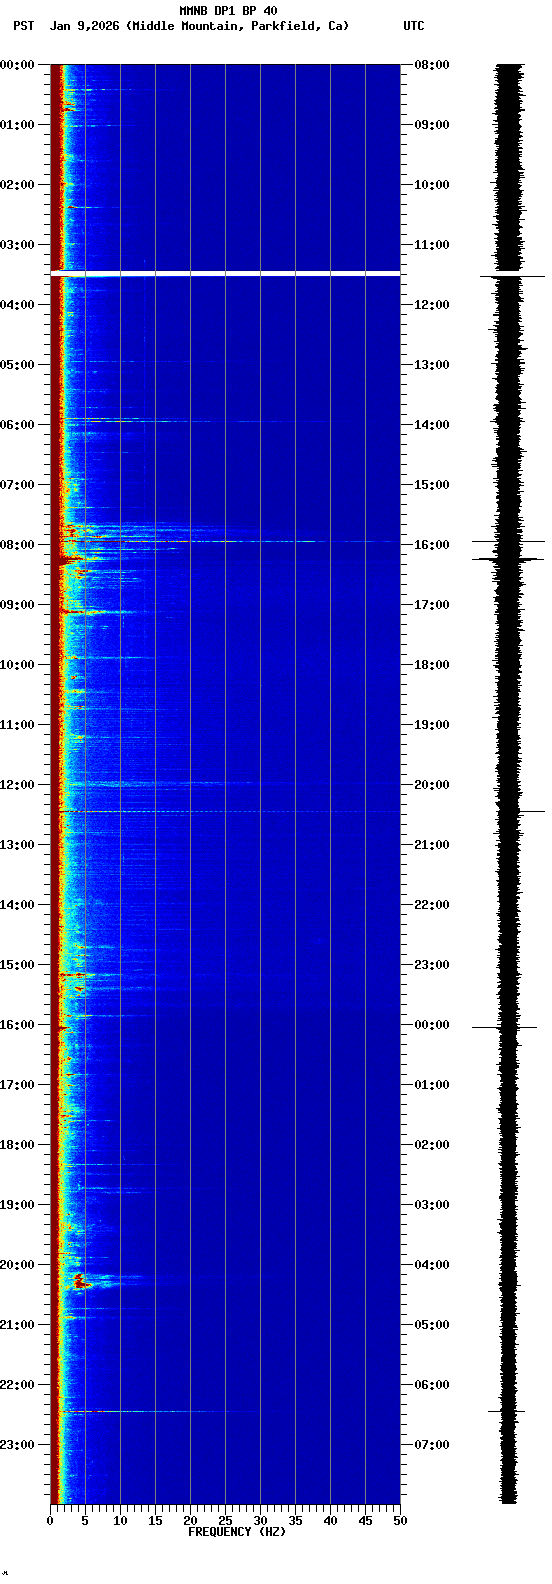Click the PST time label 17:00

[x=18, y=1085]
